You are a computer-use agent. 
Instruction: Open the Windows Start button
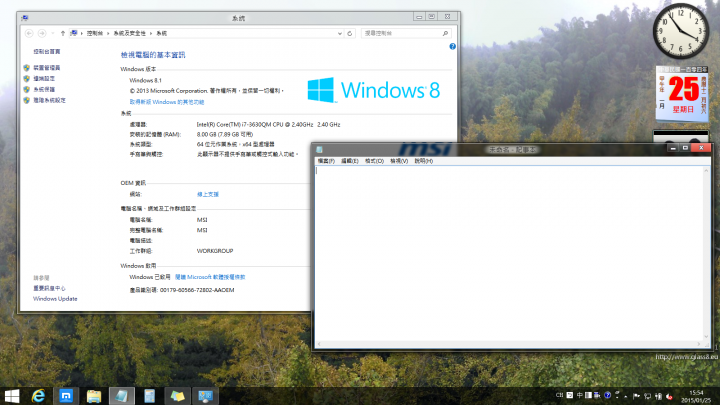11,396
